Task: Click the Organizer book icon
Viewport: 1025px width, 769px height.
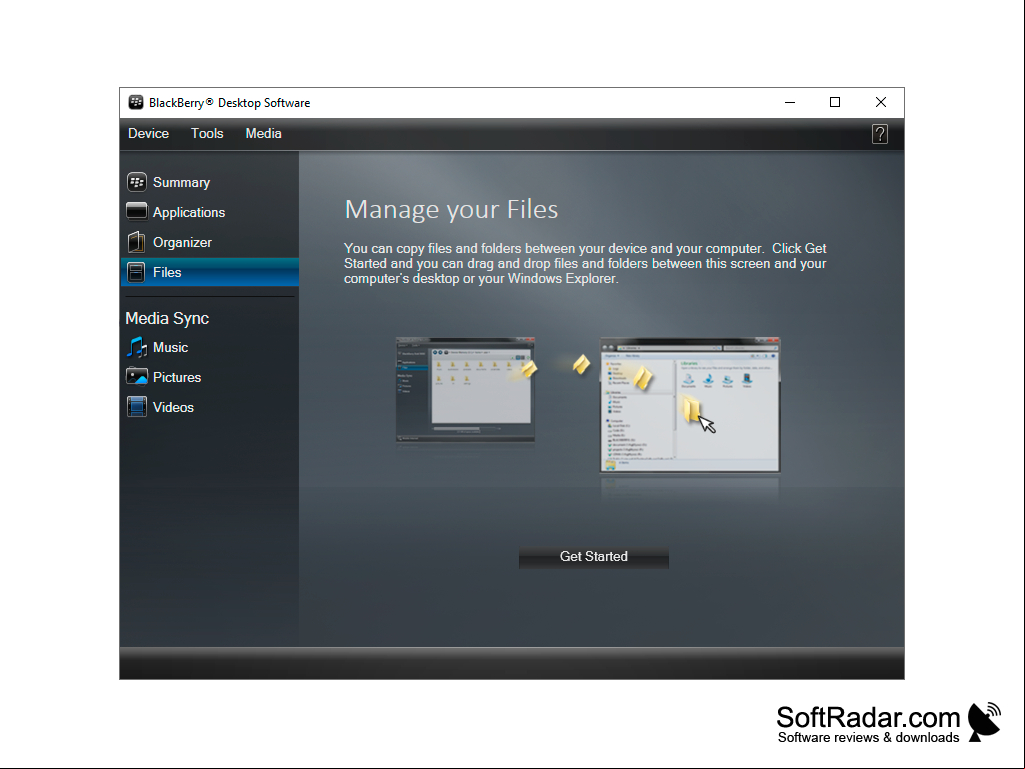Action: pyautogui.click(x=137, y=242)
